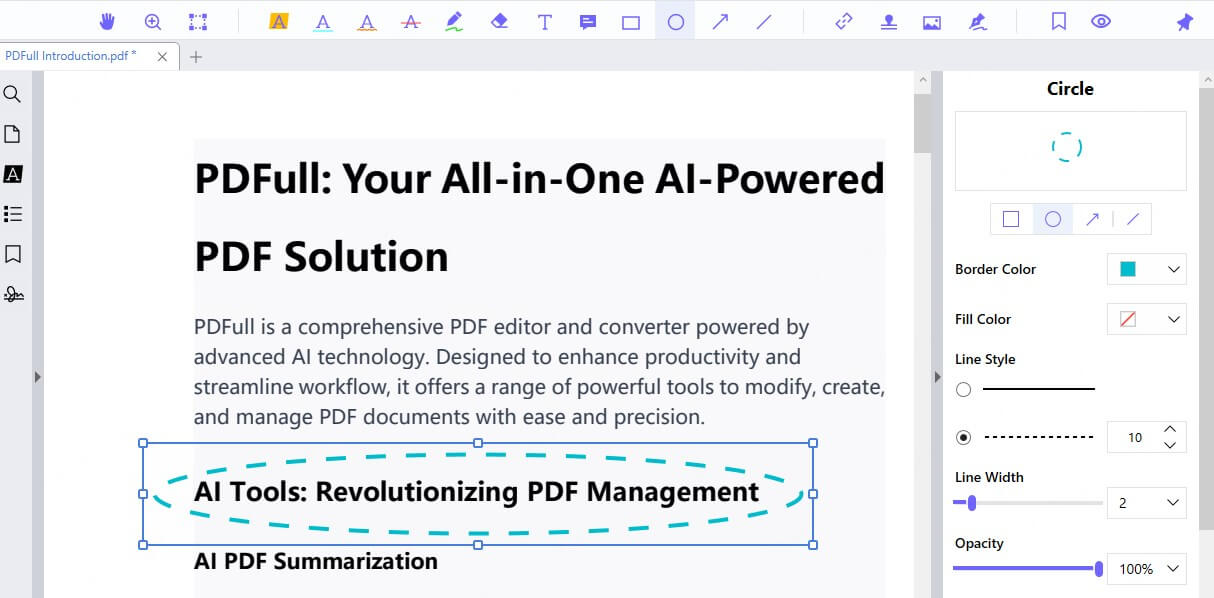Select the Strikethrough text tool
Image resolution: width=1214 pixels, height=598 pixels.
(x=410, y=20)
